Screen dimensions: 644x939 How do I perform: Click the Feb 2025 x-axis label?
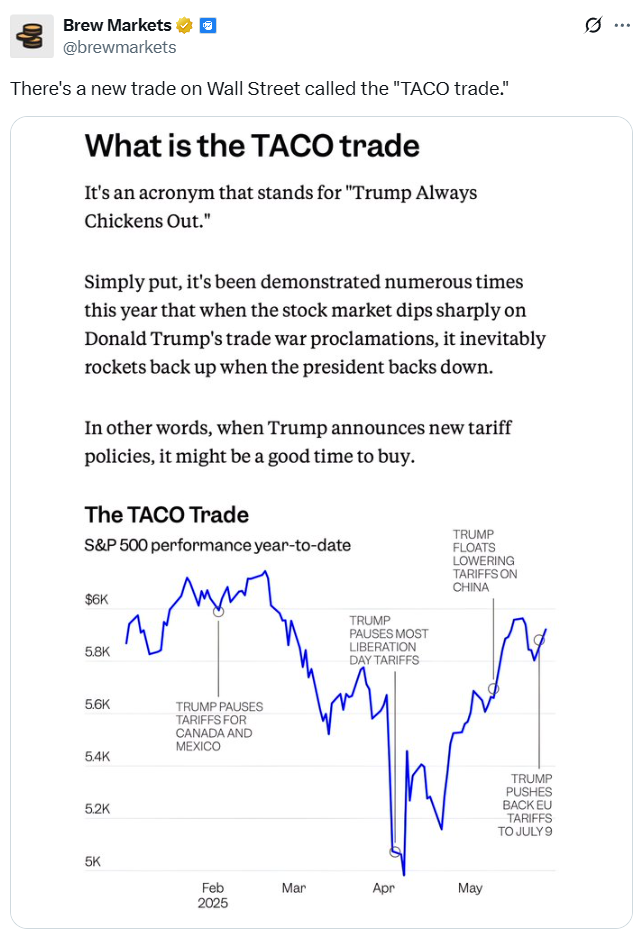click(x=213, y=895)
